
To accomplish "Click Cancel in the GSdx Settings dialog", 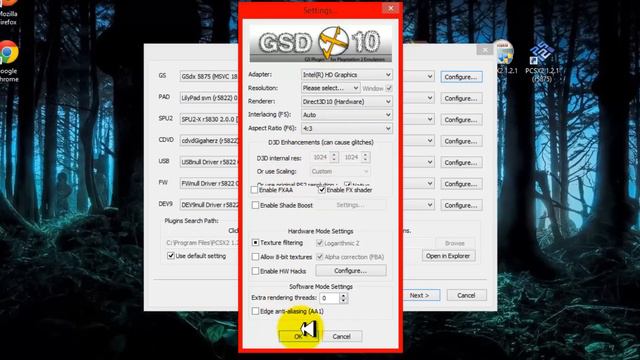I will tap(342, 336).
